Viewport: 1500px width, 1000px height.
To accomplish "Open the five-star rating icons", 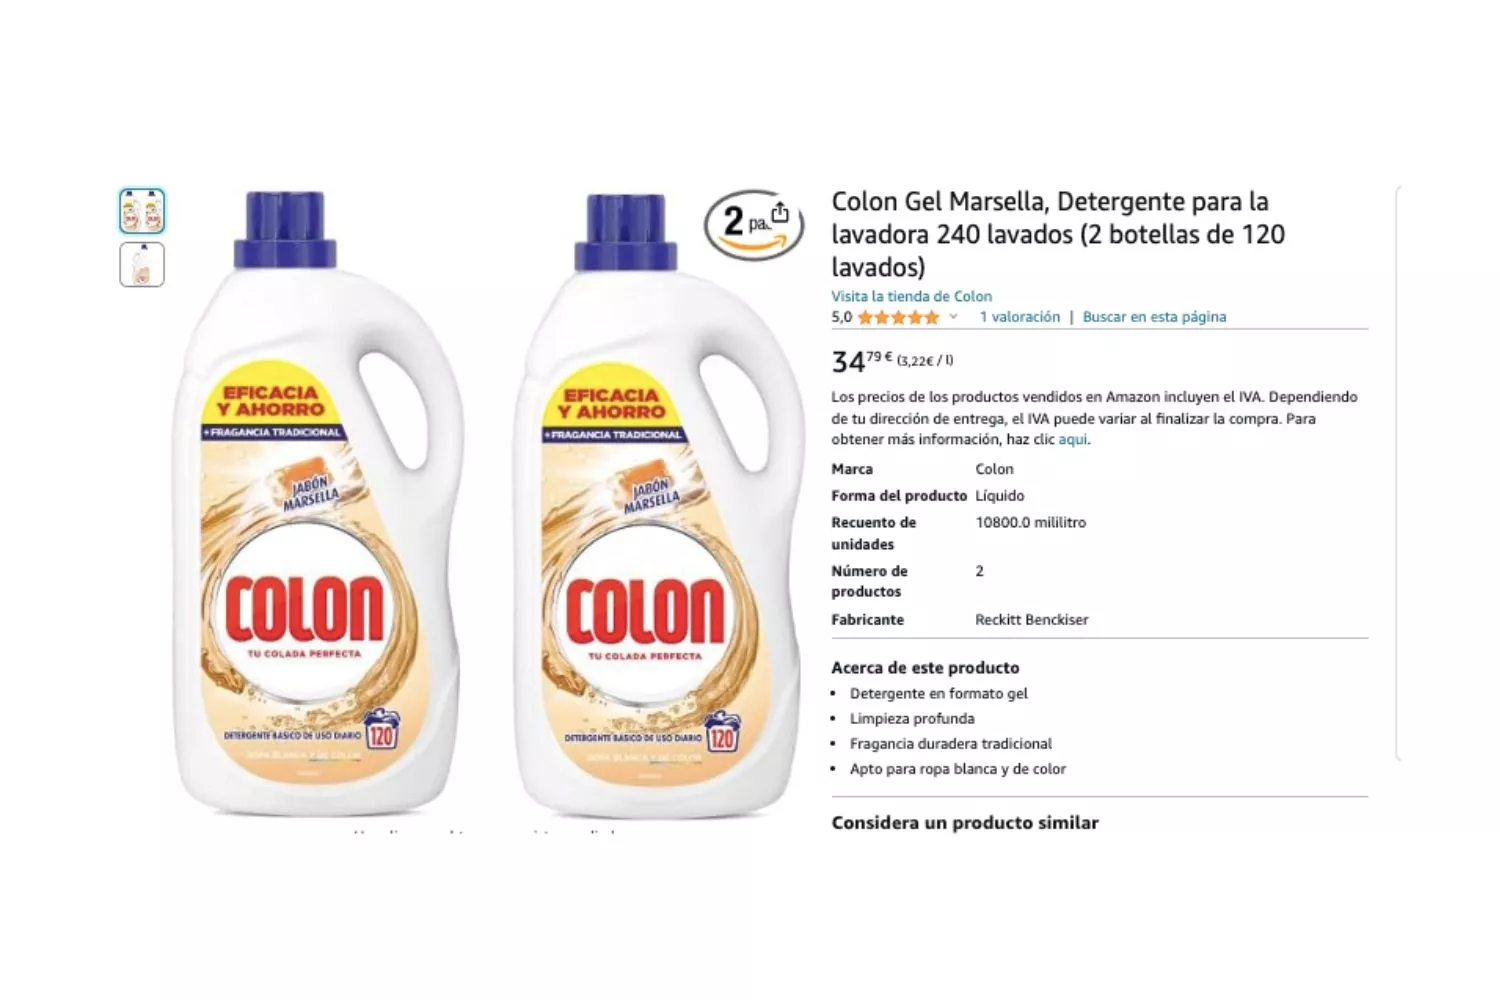I will pos(898,317).
